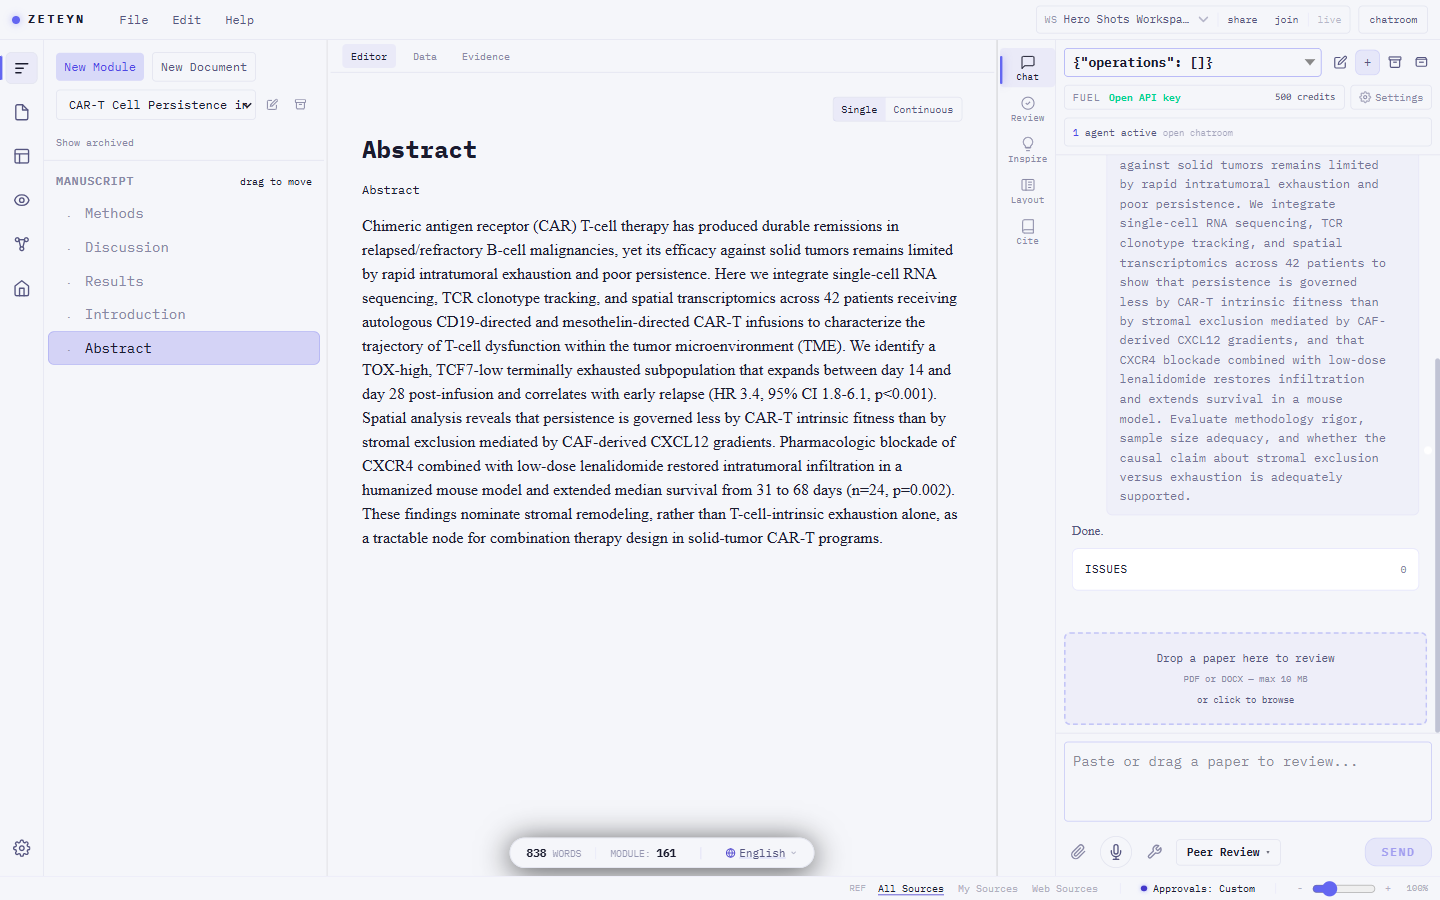
Task: Switch to the Editor tab
Action: pyautogui.click(x=369, y=57)
